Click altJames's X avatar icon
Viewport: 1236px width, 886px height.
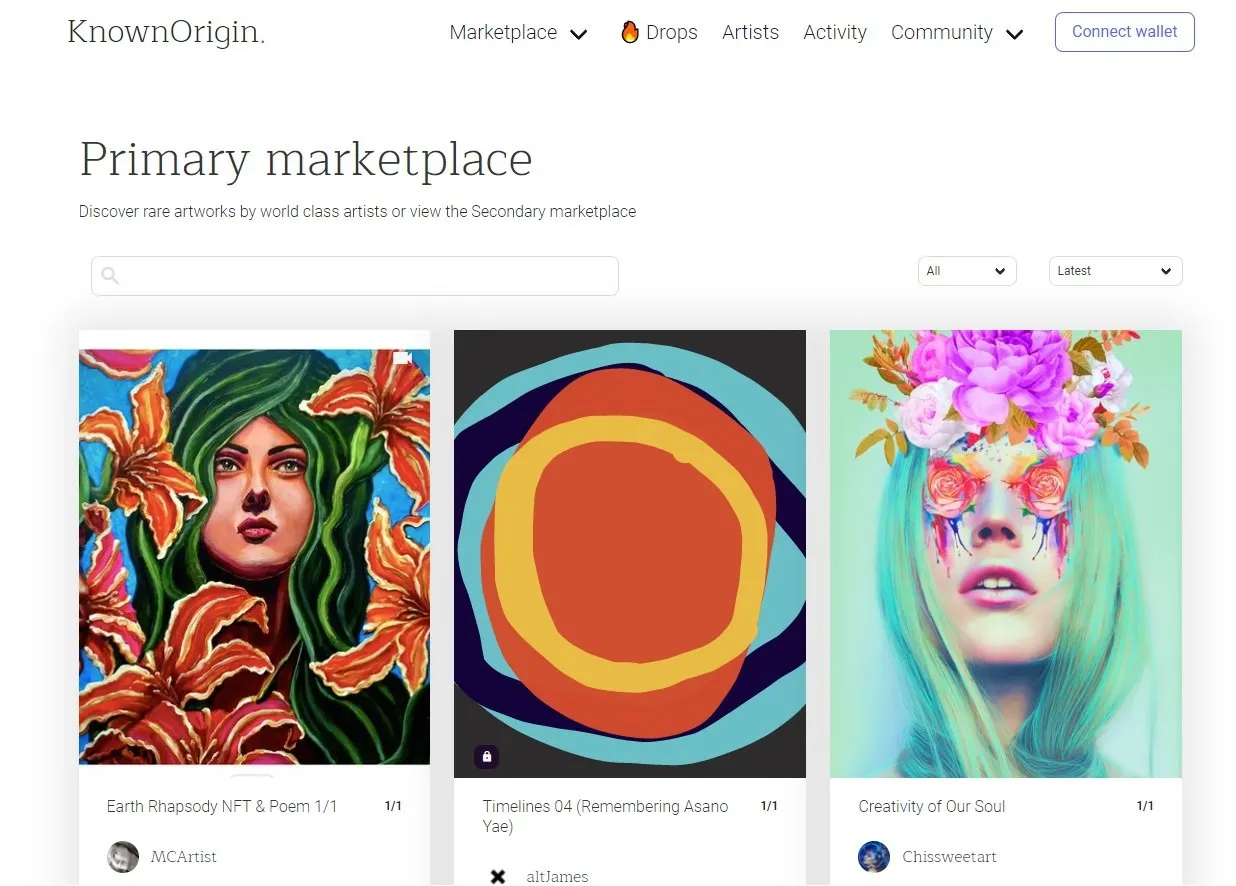pos(498,876)
